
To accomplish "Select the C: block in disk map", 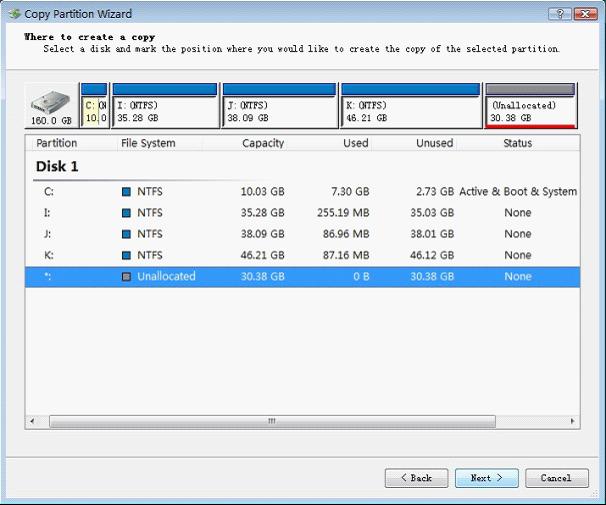I will [93, 111].
